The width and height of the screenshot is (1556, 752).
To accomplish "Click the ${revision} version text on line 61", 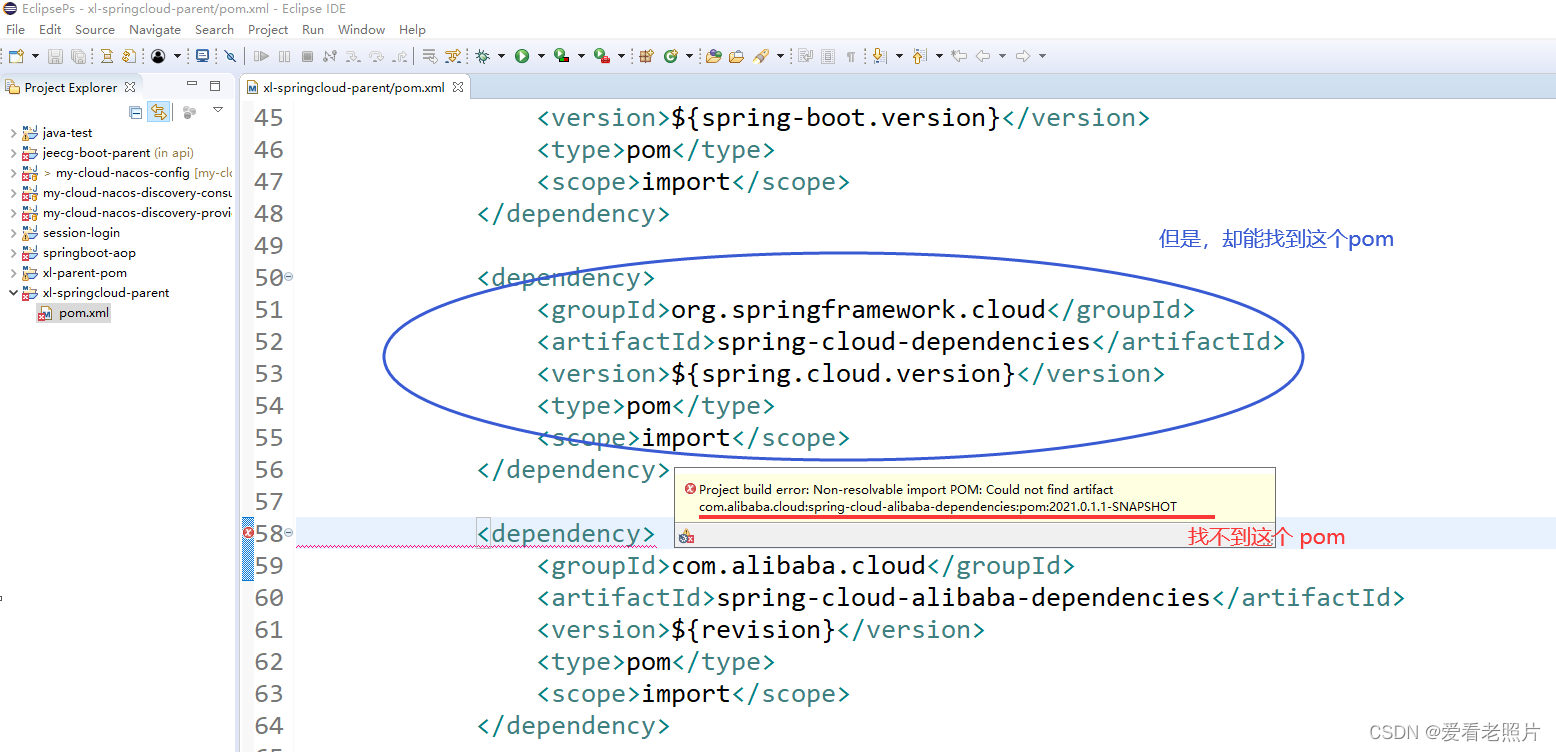I will (x=753, y=629).
